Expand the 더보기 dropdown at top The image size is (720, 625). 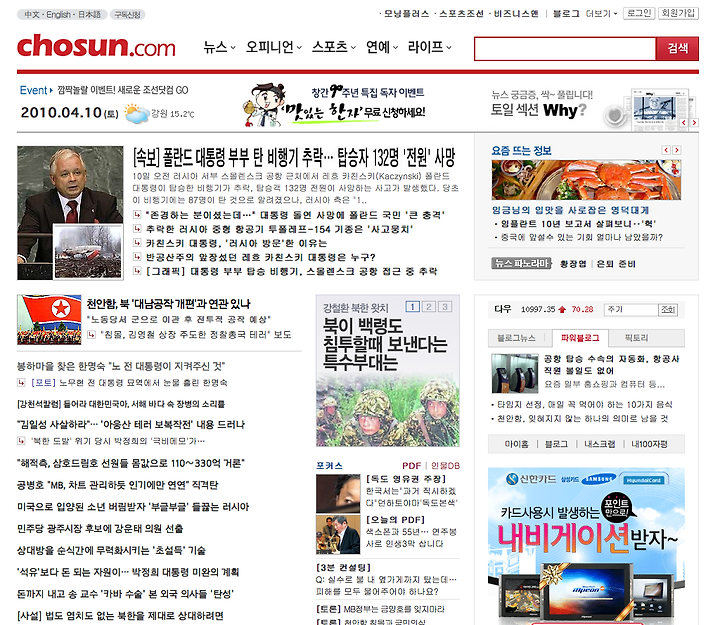point(601,14)
